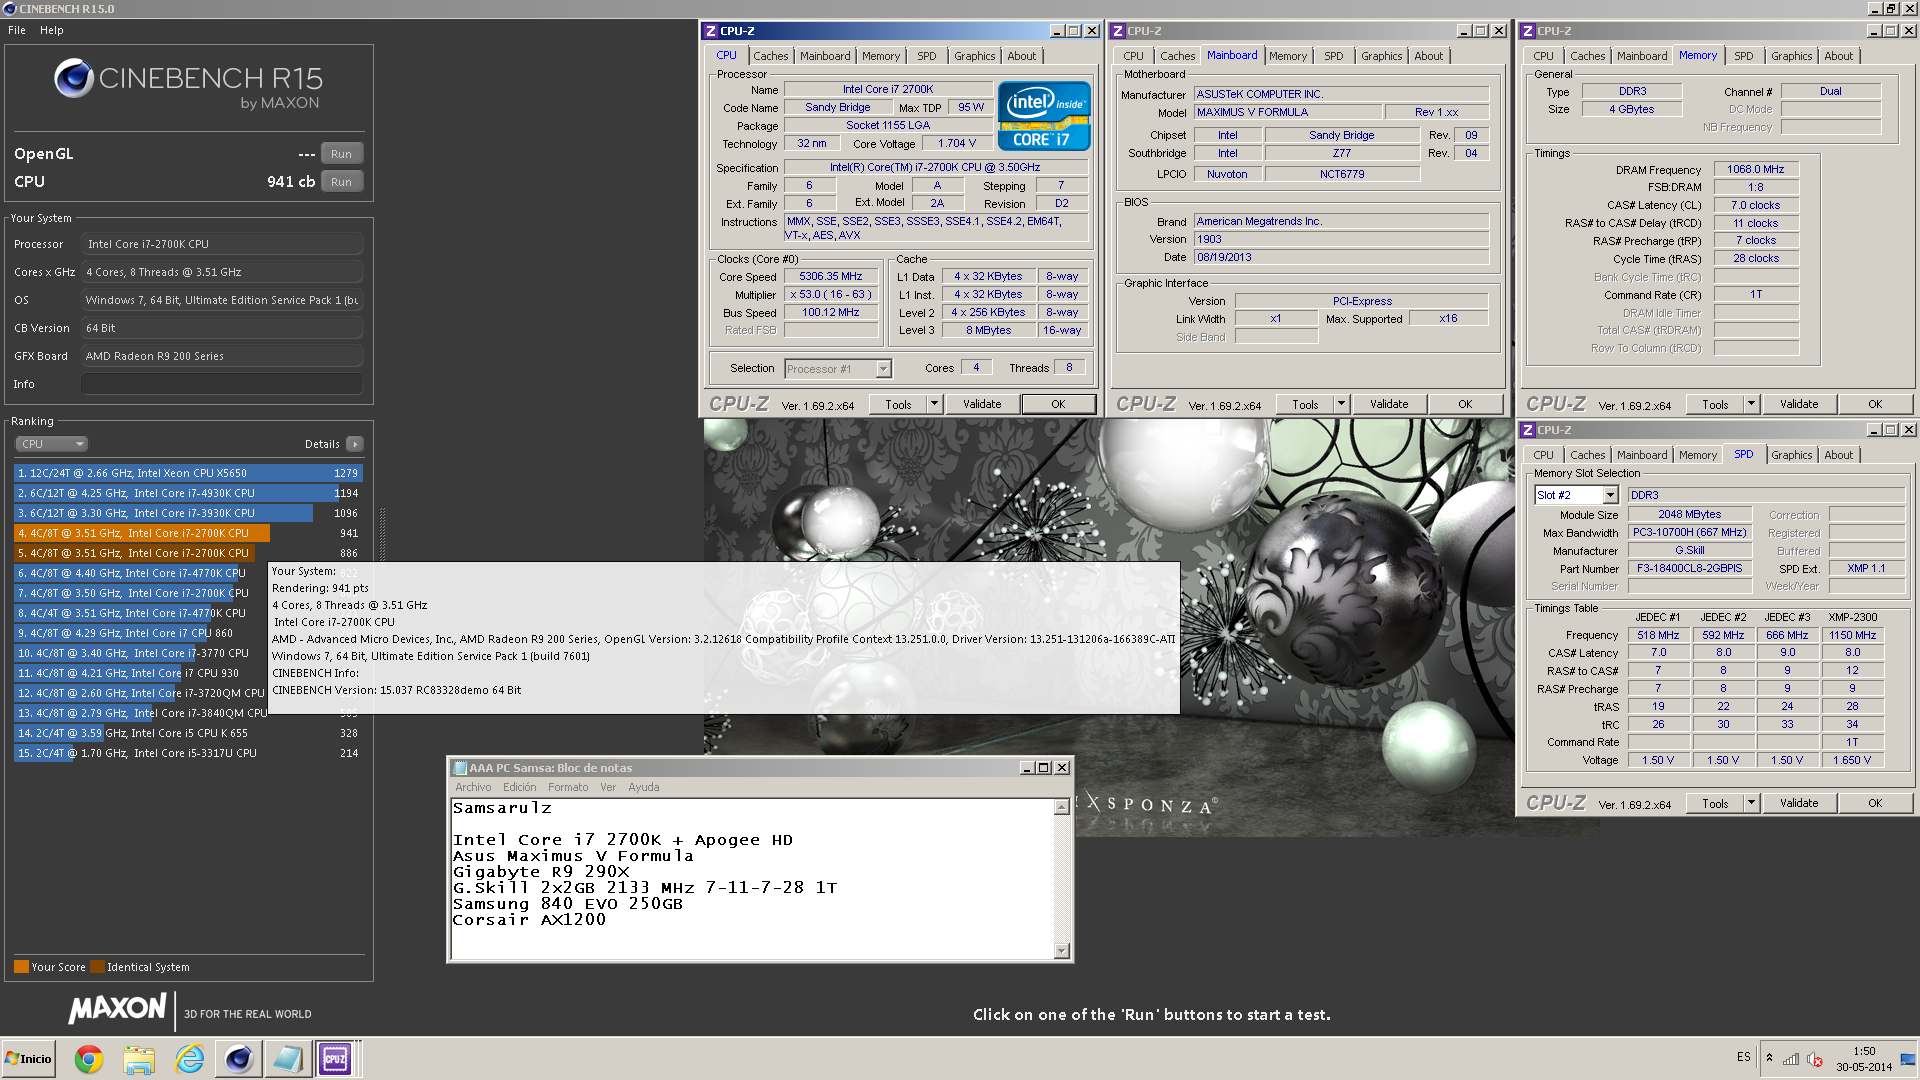Click the CPU-Z Mainboard window title icon

[x=1118, y=31]
